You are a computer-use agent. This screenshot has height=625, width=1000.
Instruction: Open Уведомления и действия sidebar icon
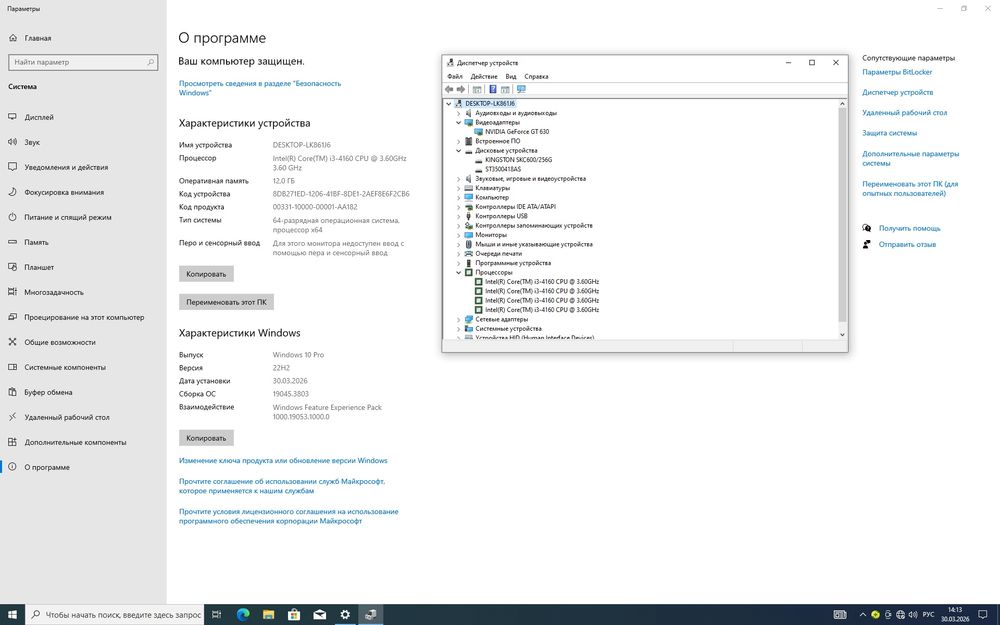pos(12,166)
